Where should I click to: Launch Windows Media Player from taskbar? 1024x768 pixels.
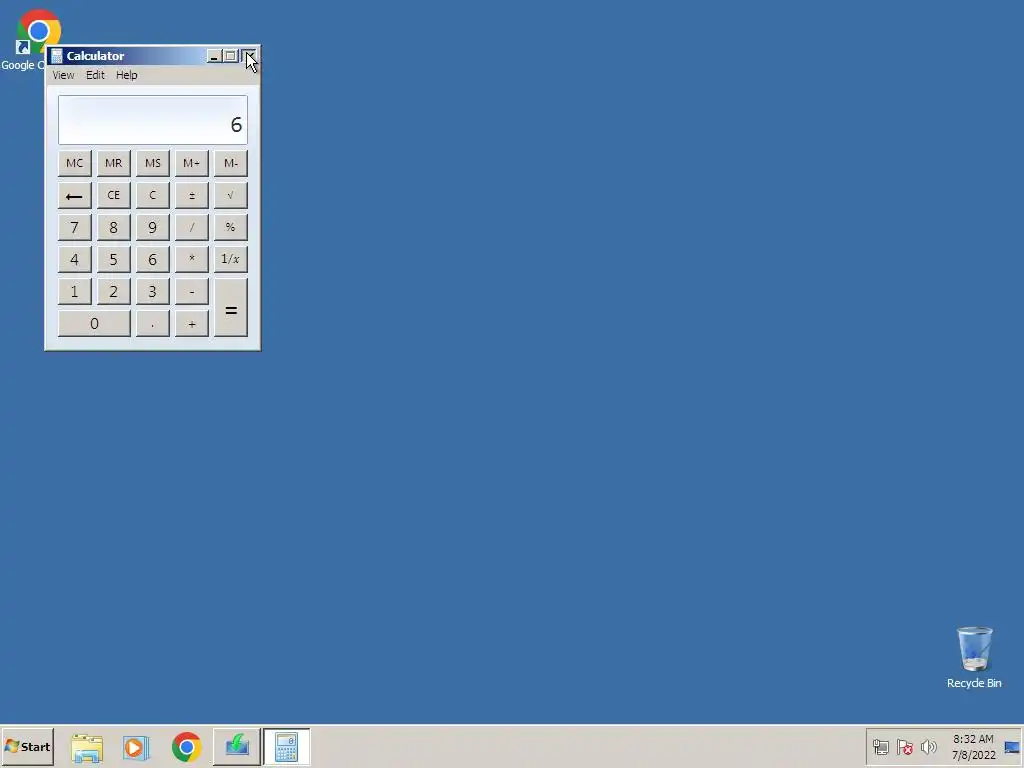(136, 747)
